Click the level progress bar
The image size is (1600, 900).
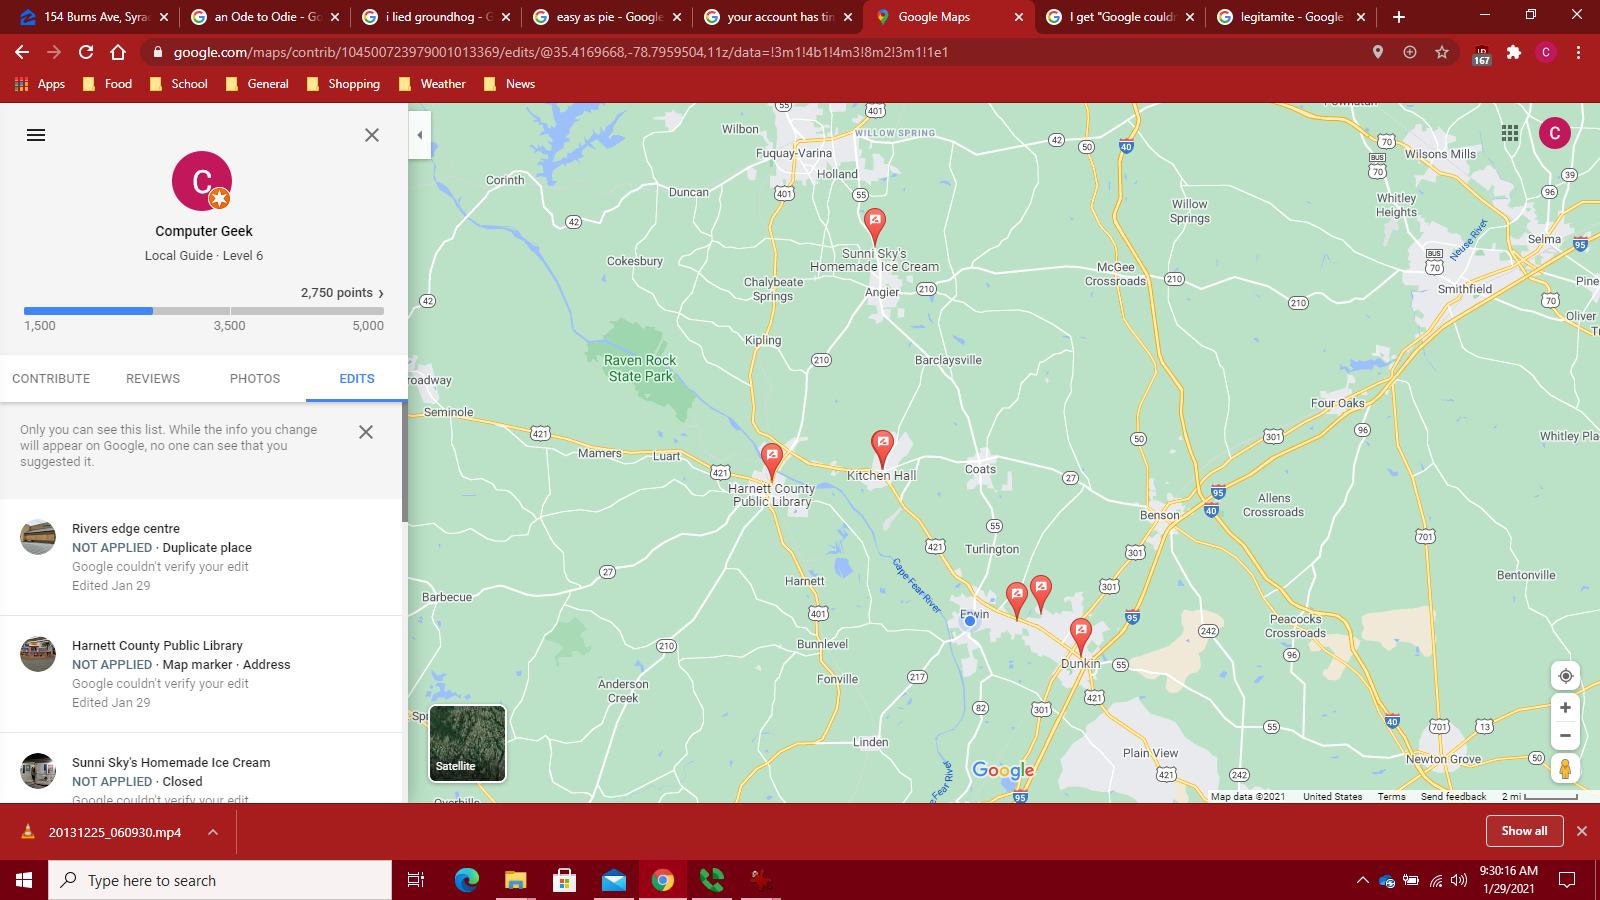click(x=204, y=311)
